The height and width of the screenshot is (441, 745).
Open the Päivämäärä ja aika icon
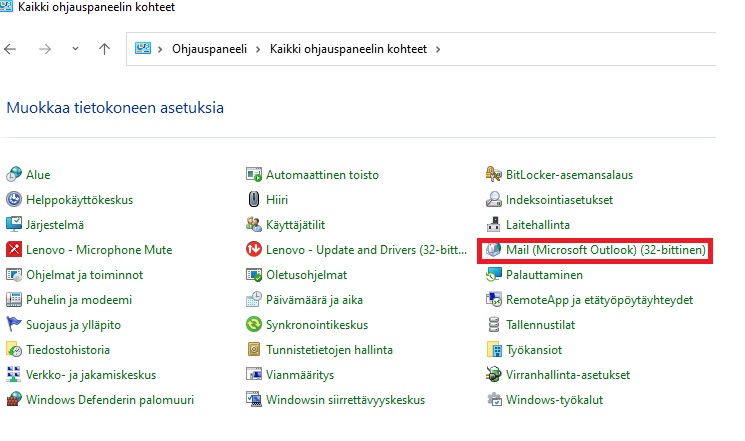click(254, 299)
